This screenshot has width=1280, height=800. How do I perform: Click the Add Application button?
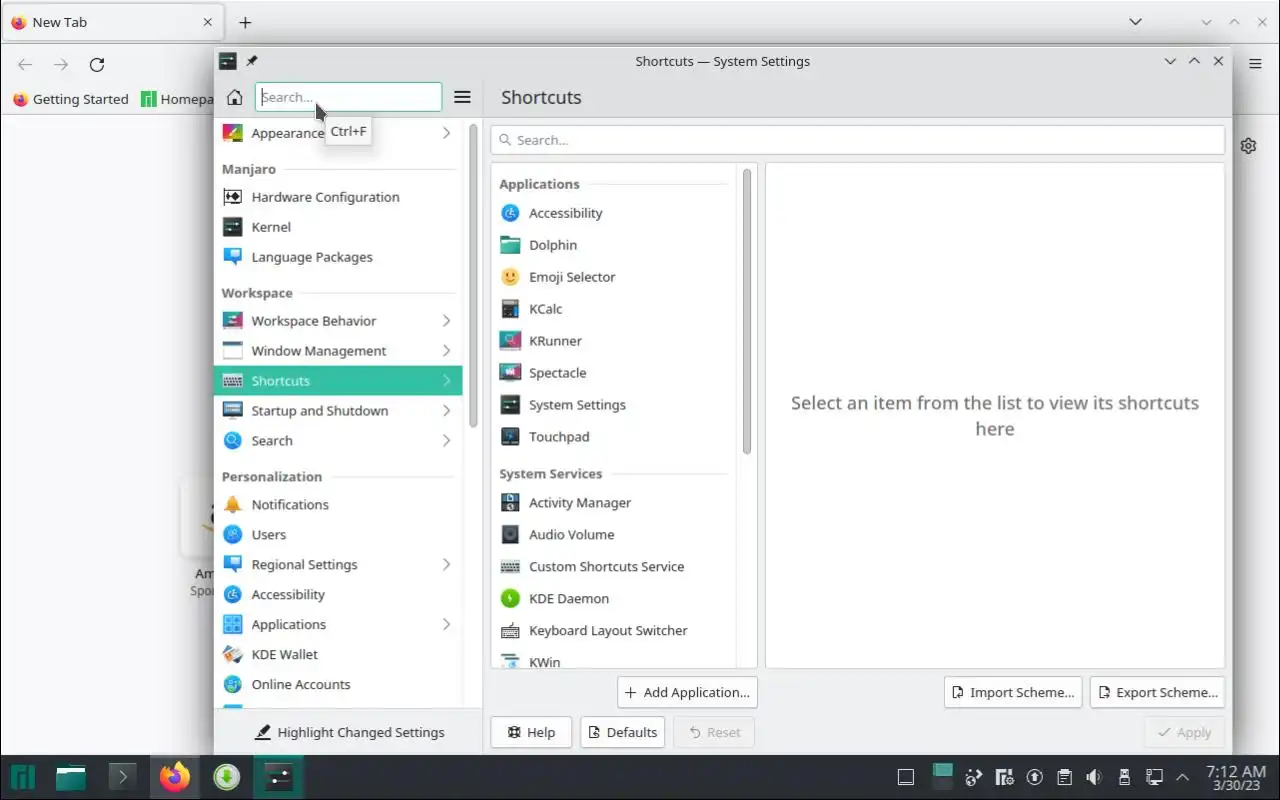(x=687, y=692)
